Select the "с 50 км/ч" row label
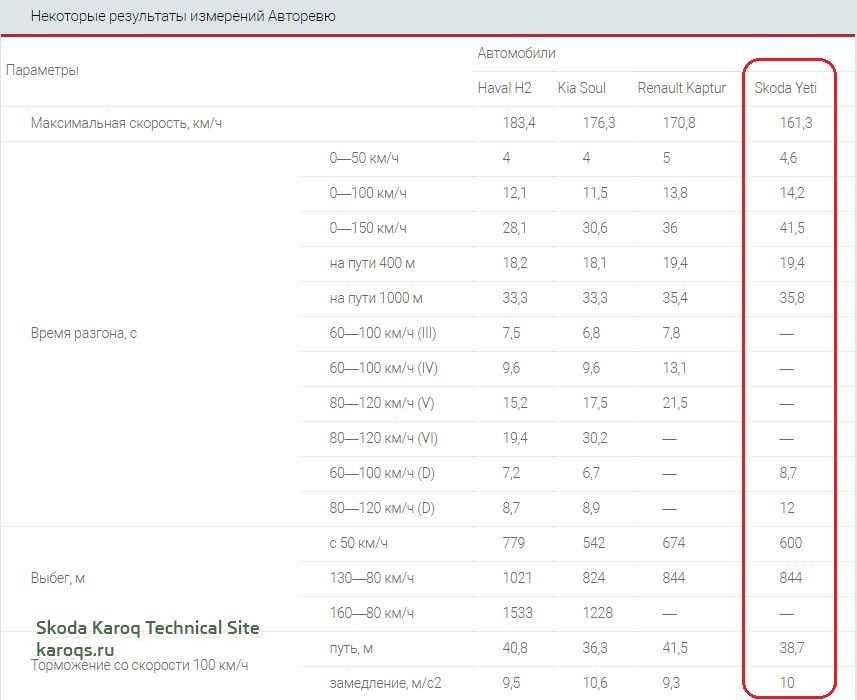Screen dimensions: 857x700 (x=359, y=543)
